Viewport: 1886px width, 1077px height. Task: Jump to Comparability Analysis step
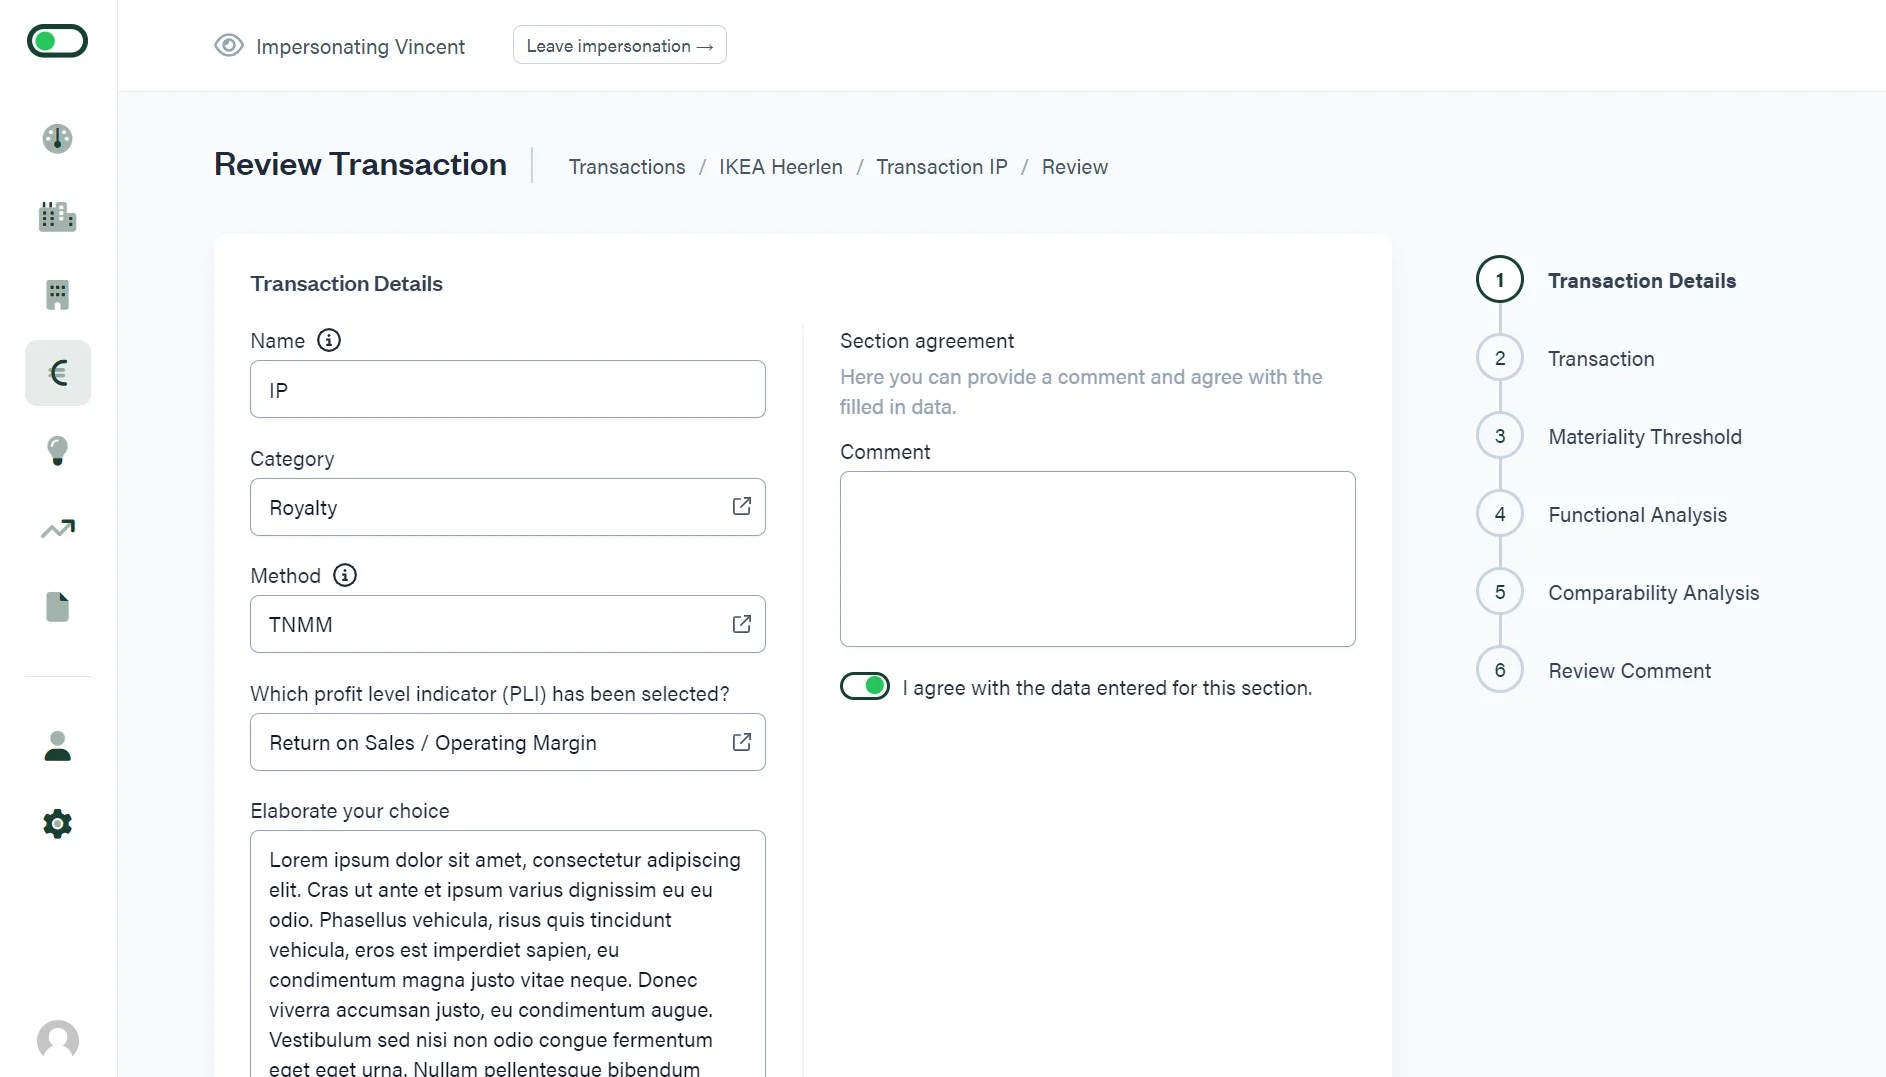pos(1653,593)
